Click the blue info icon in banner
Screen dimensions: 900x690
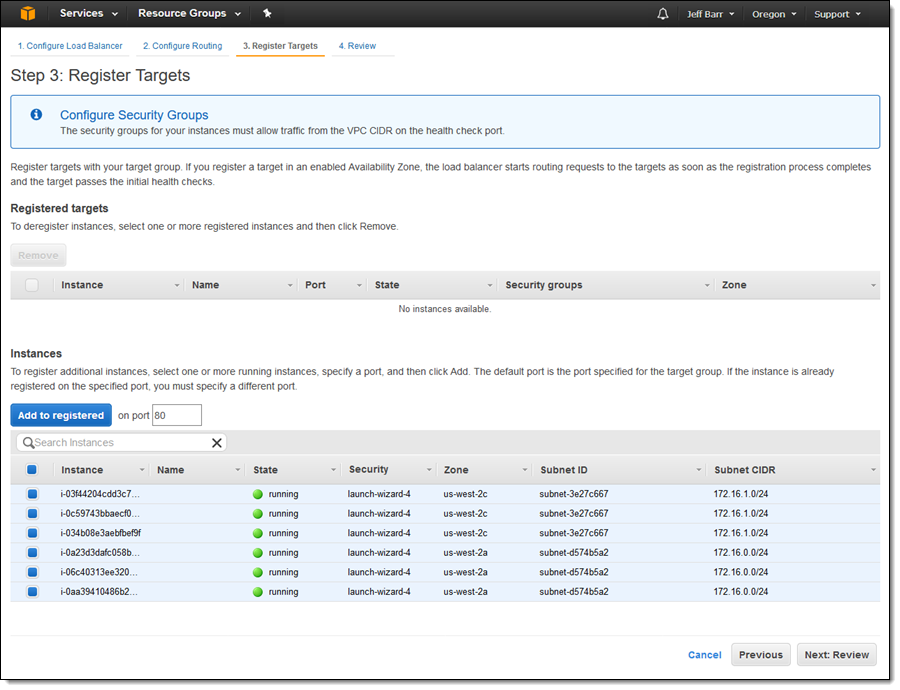click(36, 115)
